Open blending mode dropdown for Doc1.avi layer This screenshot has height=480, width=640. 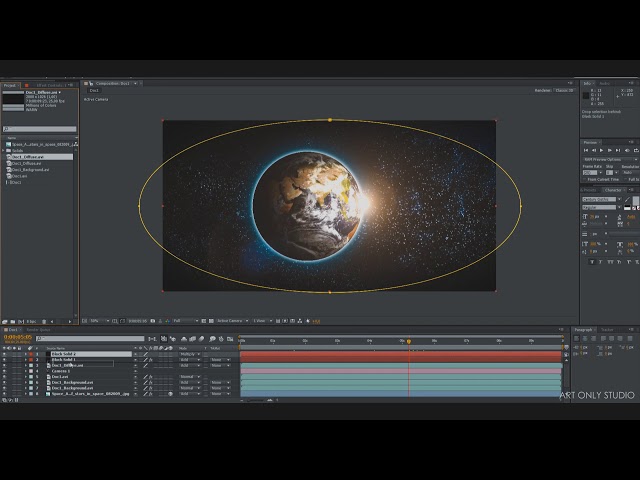[189, 377]
